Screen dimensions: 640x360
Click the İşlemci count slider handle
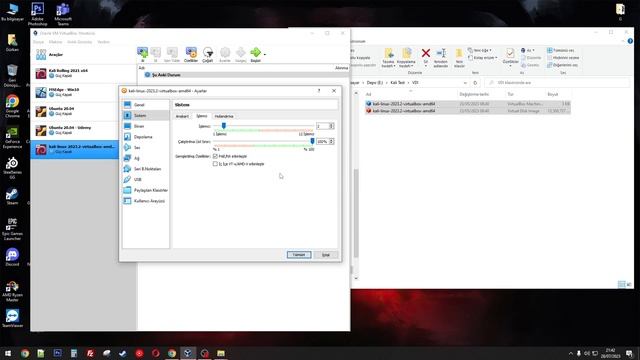[x=224, y=126]
